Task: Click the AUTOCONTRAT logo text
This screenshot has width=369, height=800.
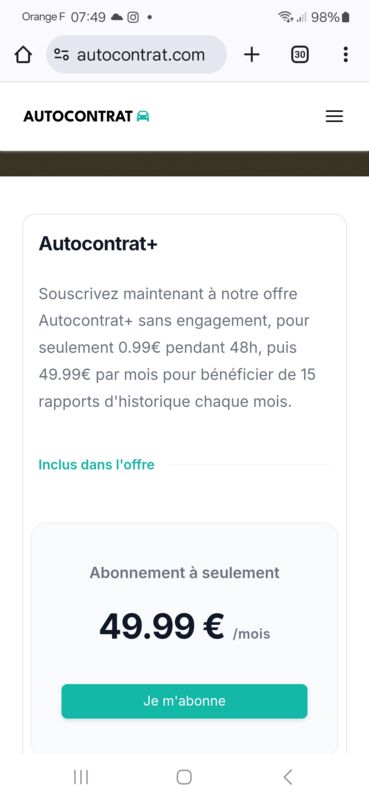Action: tap(78, 116)
